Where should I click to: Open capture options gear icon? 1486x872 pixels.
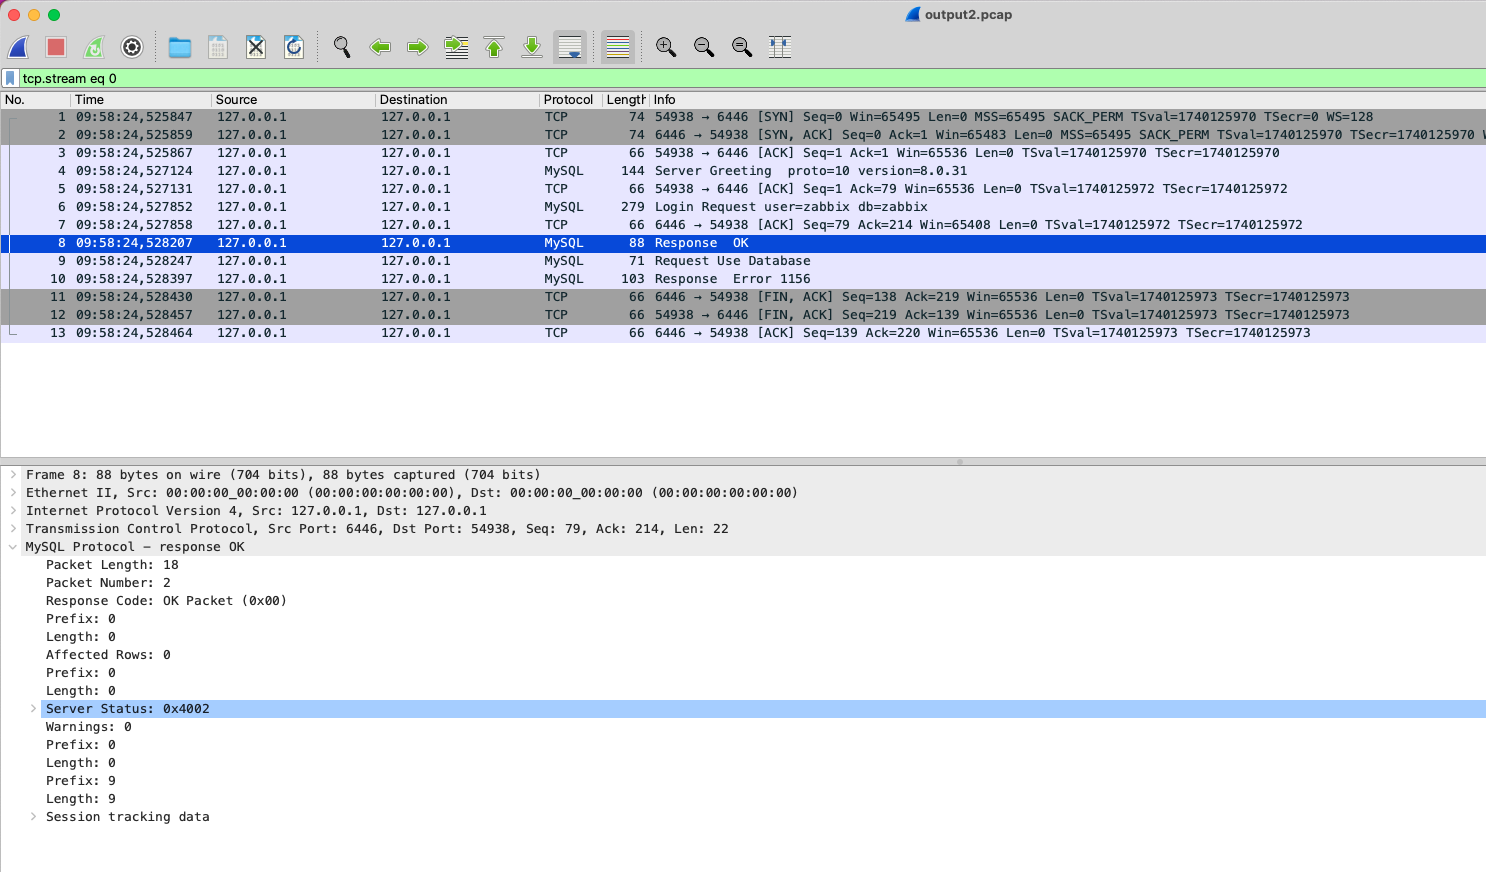pyautogui.click(x=132, y=47)
